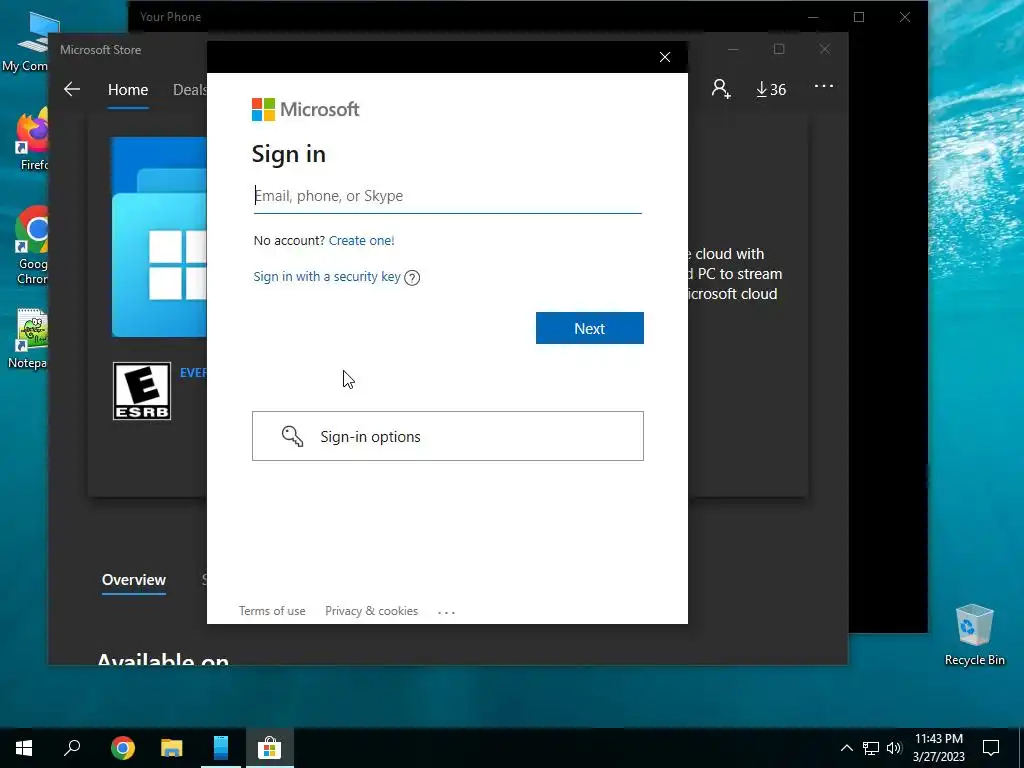Viewport: 1024px width, 768px height.
Task: Click the Windows 365 app thumbnail
Action: pos(159,236)
